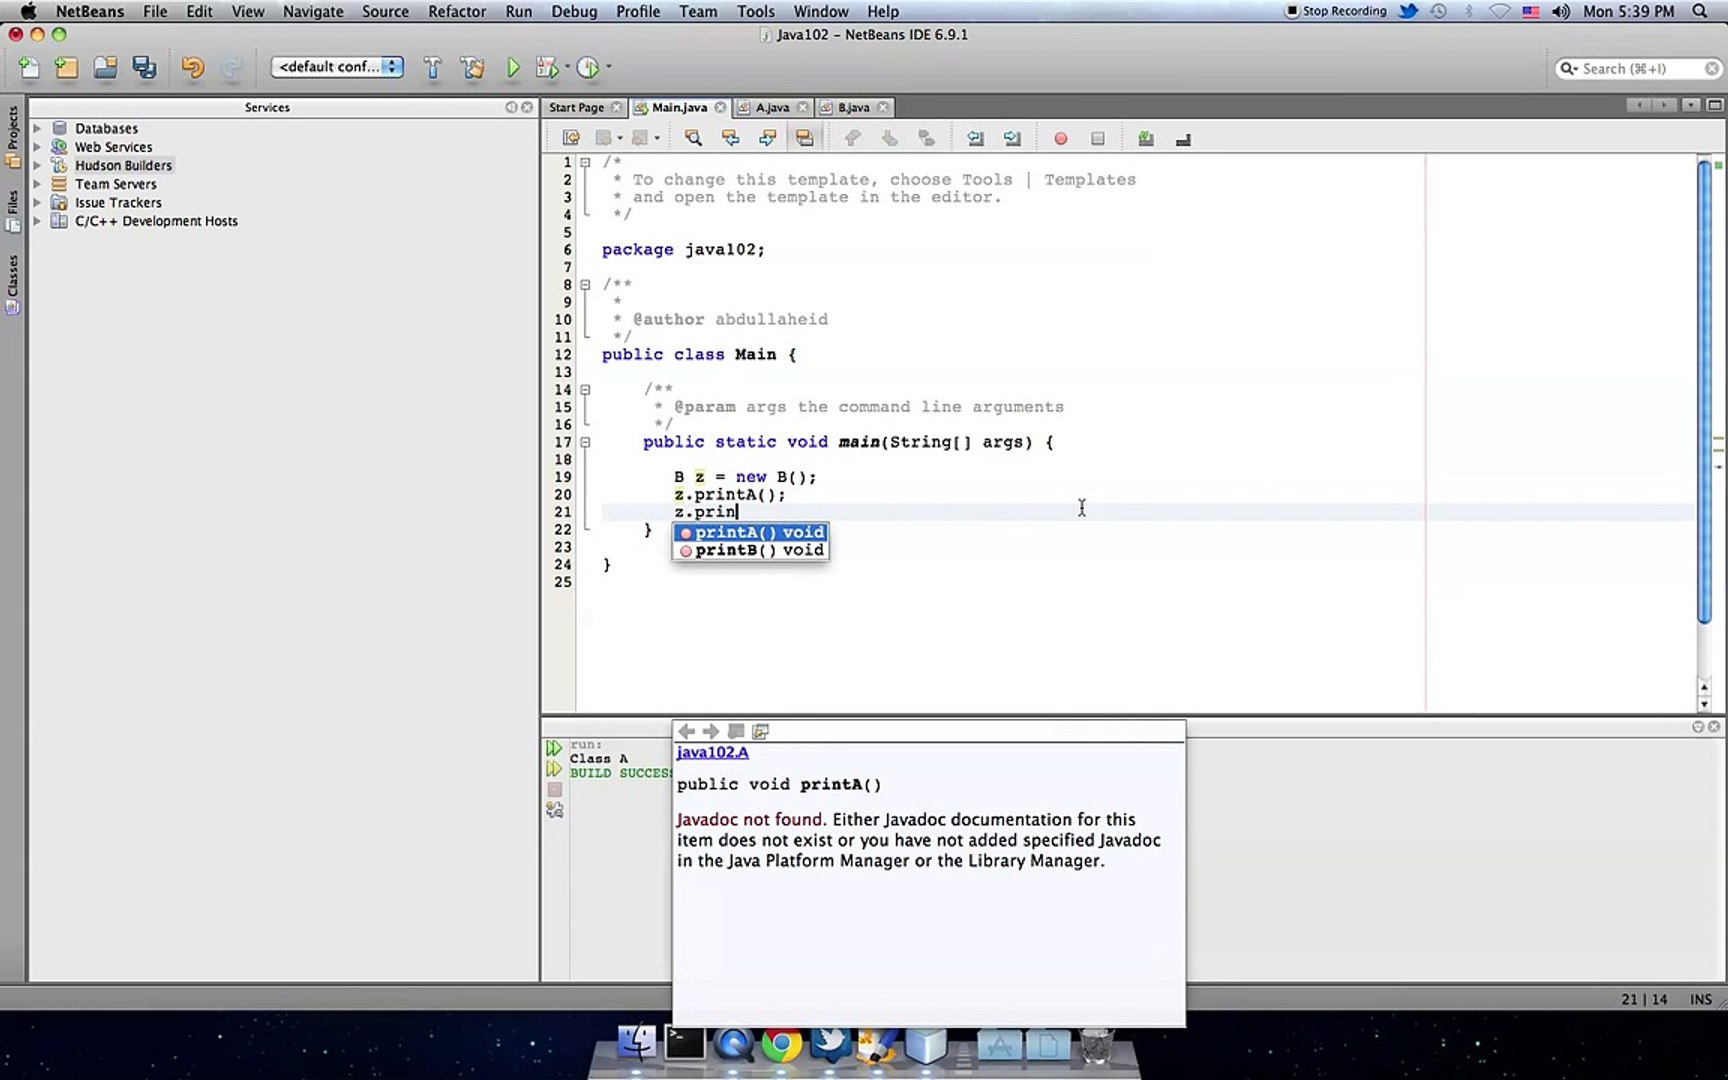Open Find in the editor toolbar magnifier icon
1728x1080 pixels.
693,138
